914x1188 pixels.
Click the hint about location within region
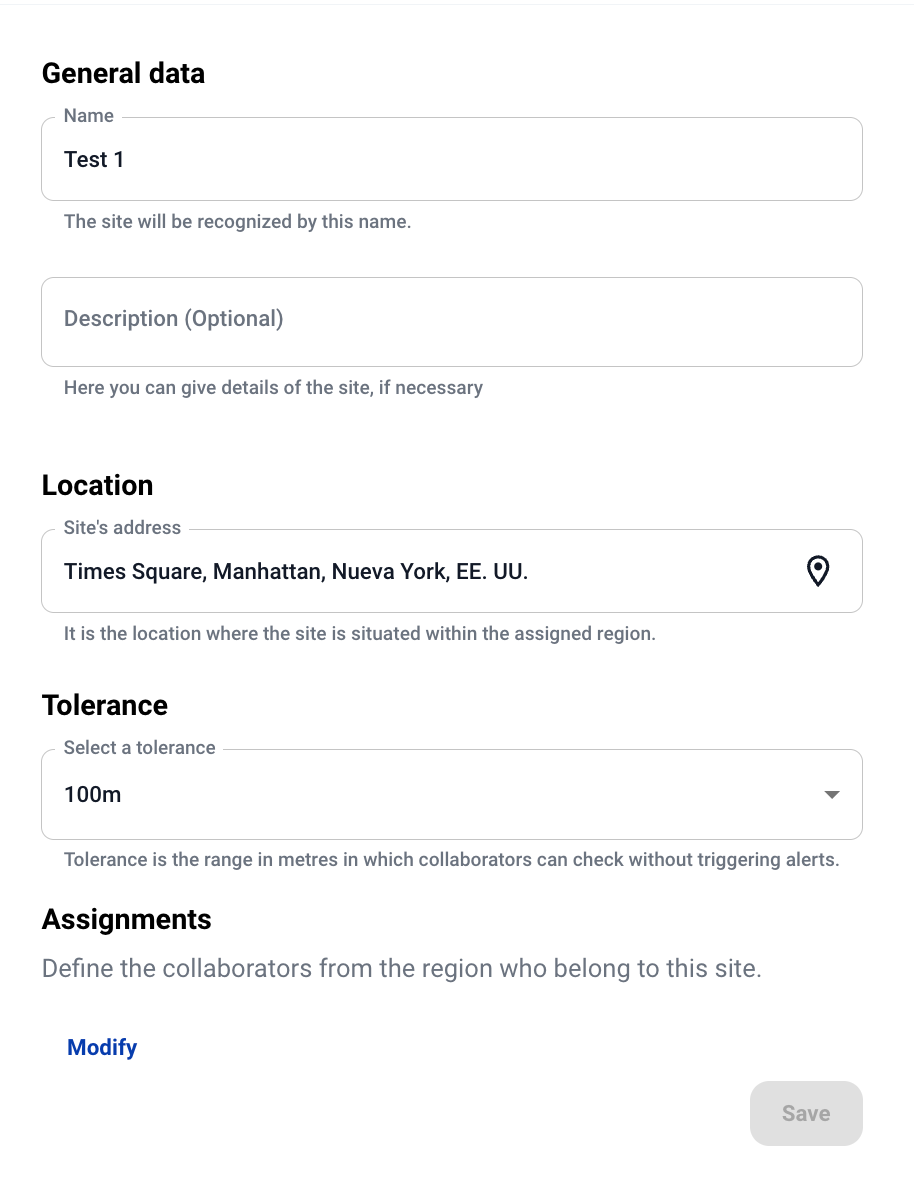click(x=359, y=633)
